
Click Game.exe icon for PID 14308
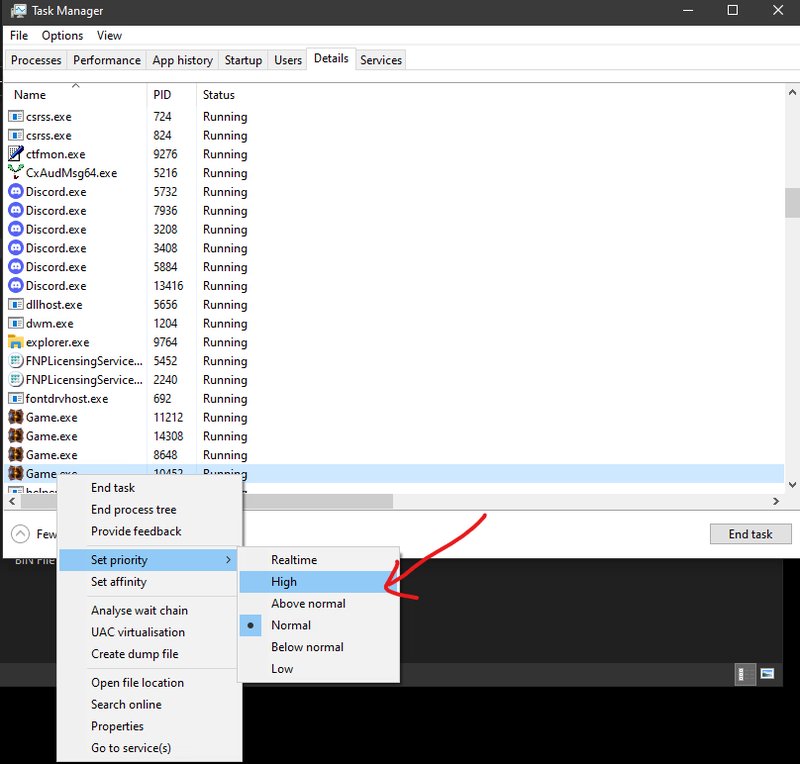pyautogui.click(x=16, y=436)
